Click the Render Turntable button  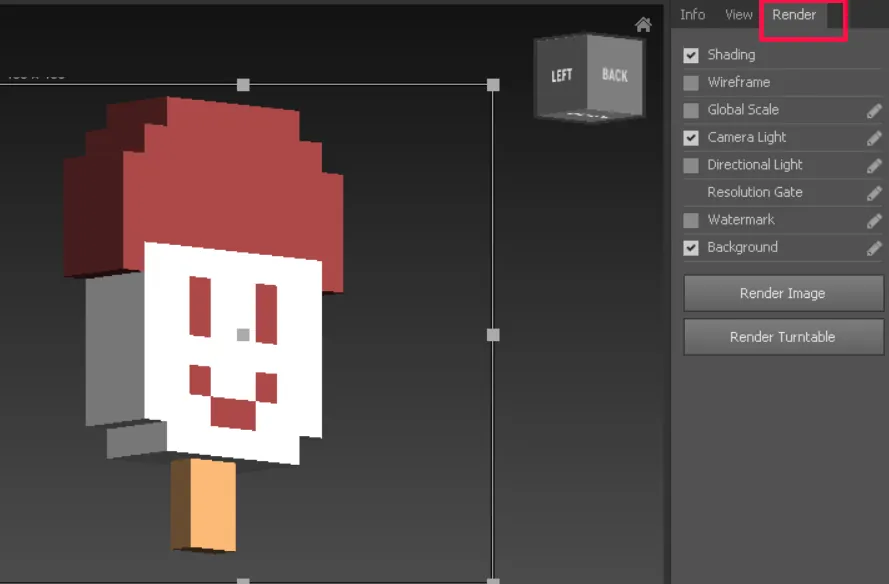click(783, 337)
